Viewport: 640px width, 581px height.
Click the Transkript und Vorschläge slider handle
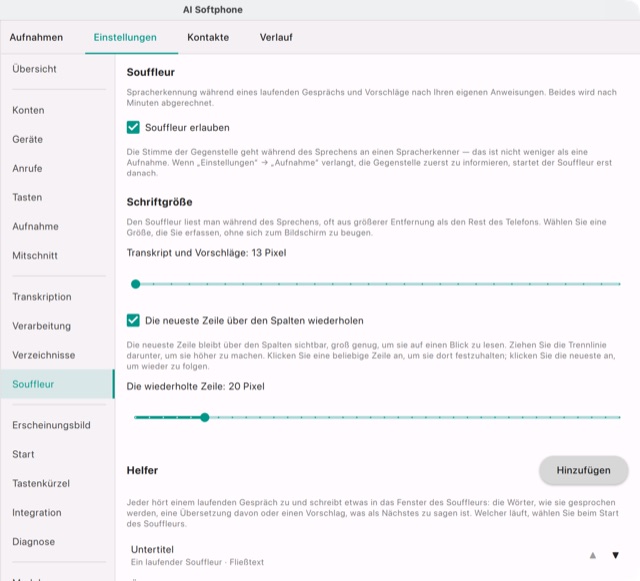tap(136, 284)
